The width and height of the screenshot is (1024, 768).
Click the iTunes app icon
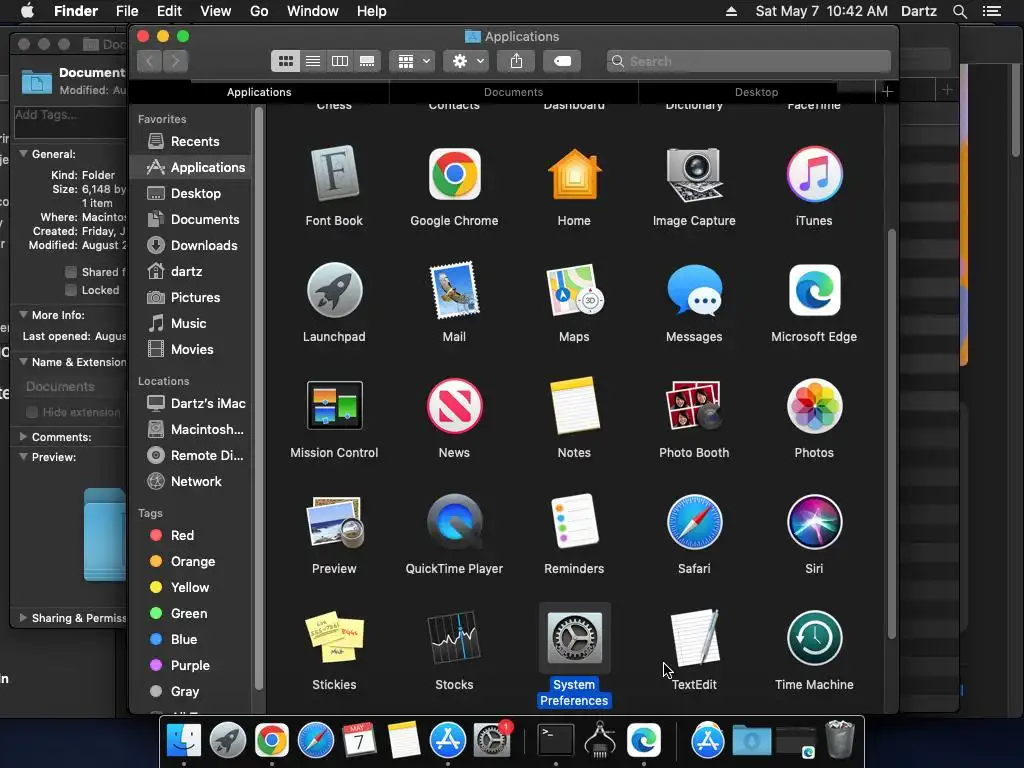coord(814,174)
